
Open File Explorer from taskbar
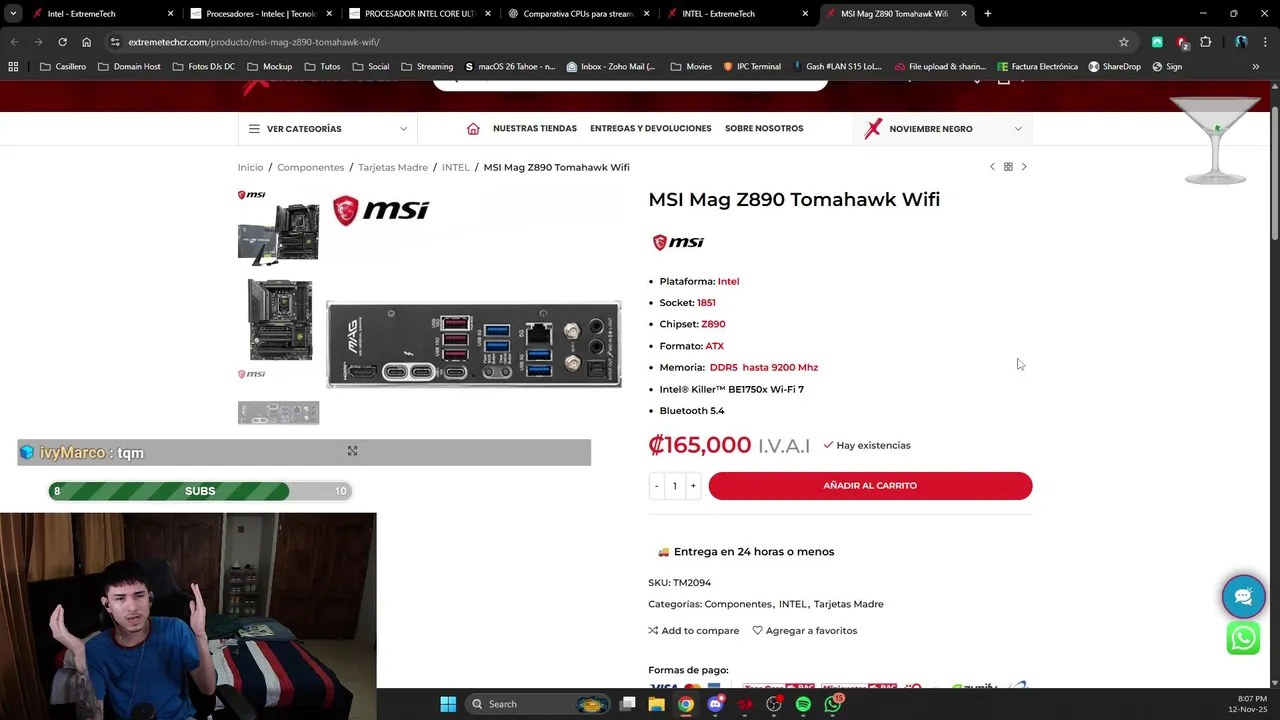click(x=657, y=704)
